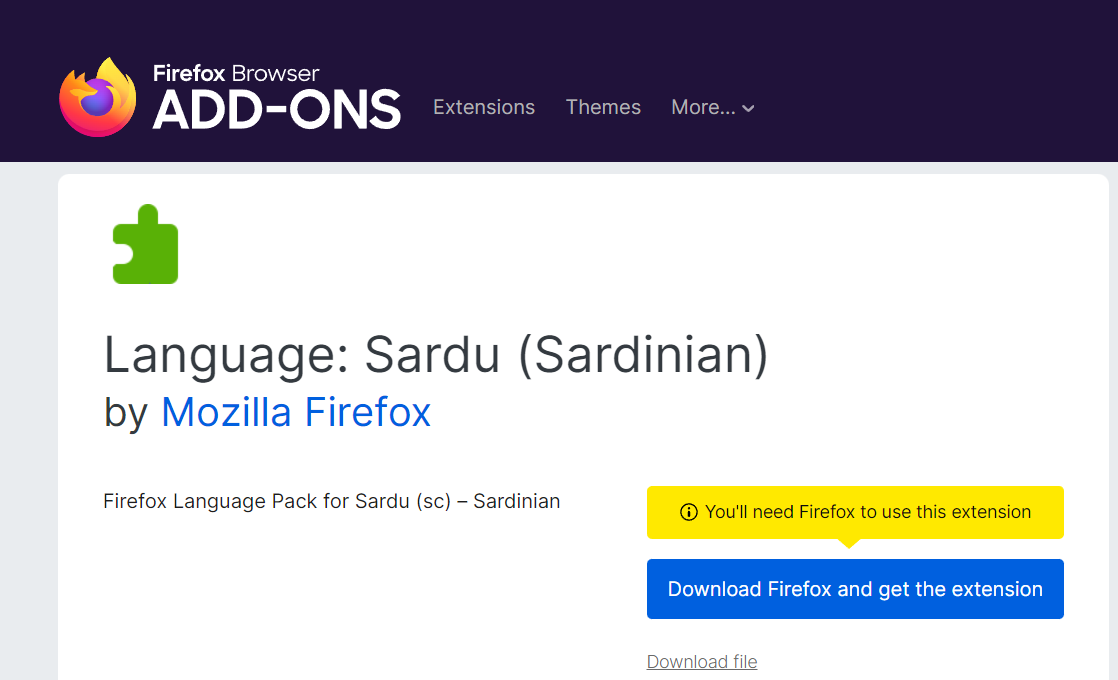Click the You'll need Firefox notice text
The height and width of the screenshot is (680, 1118).
point(867,512)
